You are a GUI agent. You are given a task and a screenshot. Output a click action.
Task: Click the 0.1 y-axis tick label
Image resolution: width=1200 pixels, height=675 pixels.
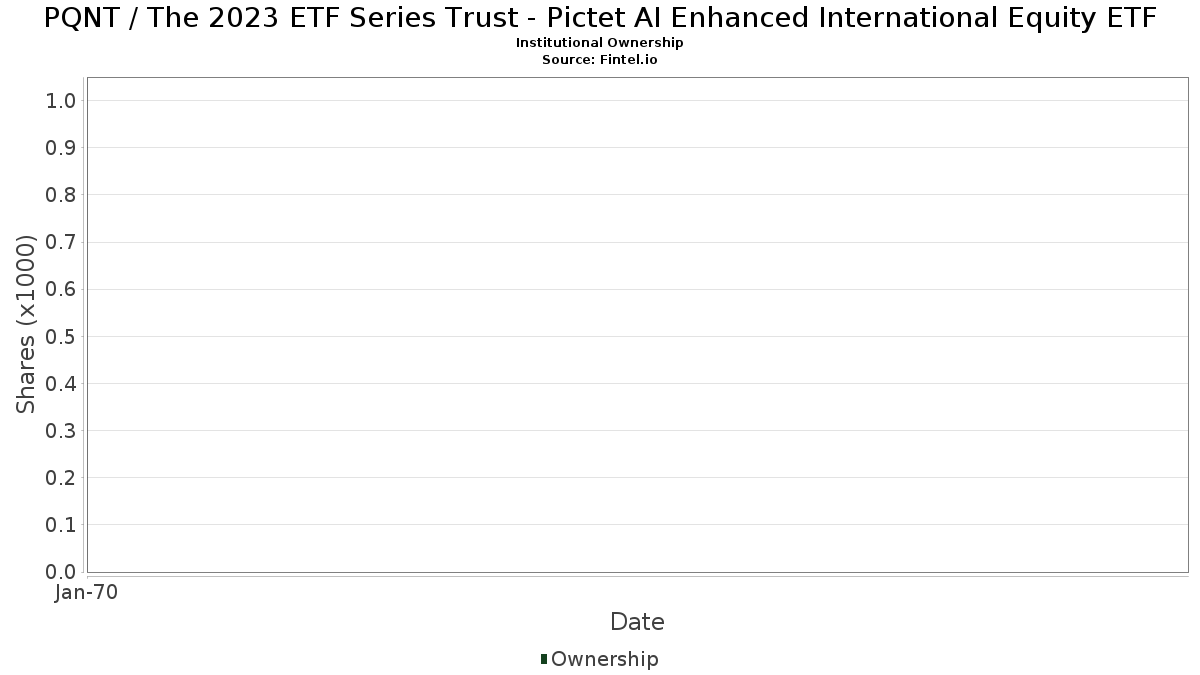pyautogui.click(x=61, y=525)
